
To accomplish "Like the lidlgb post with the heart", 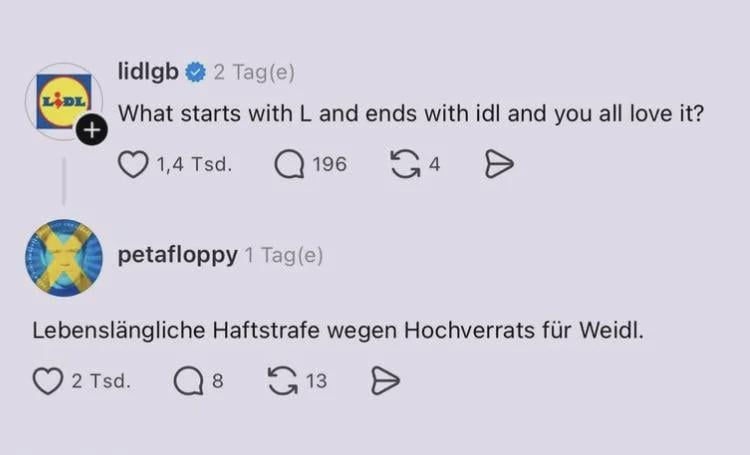I will tap(132, 165).
